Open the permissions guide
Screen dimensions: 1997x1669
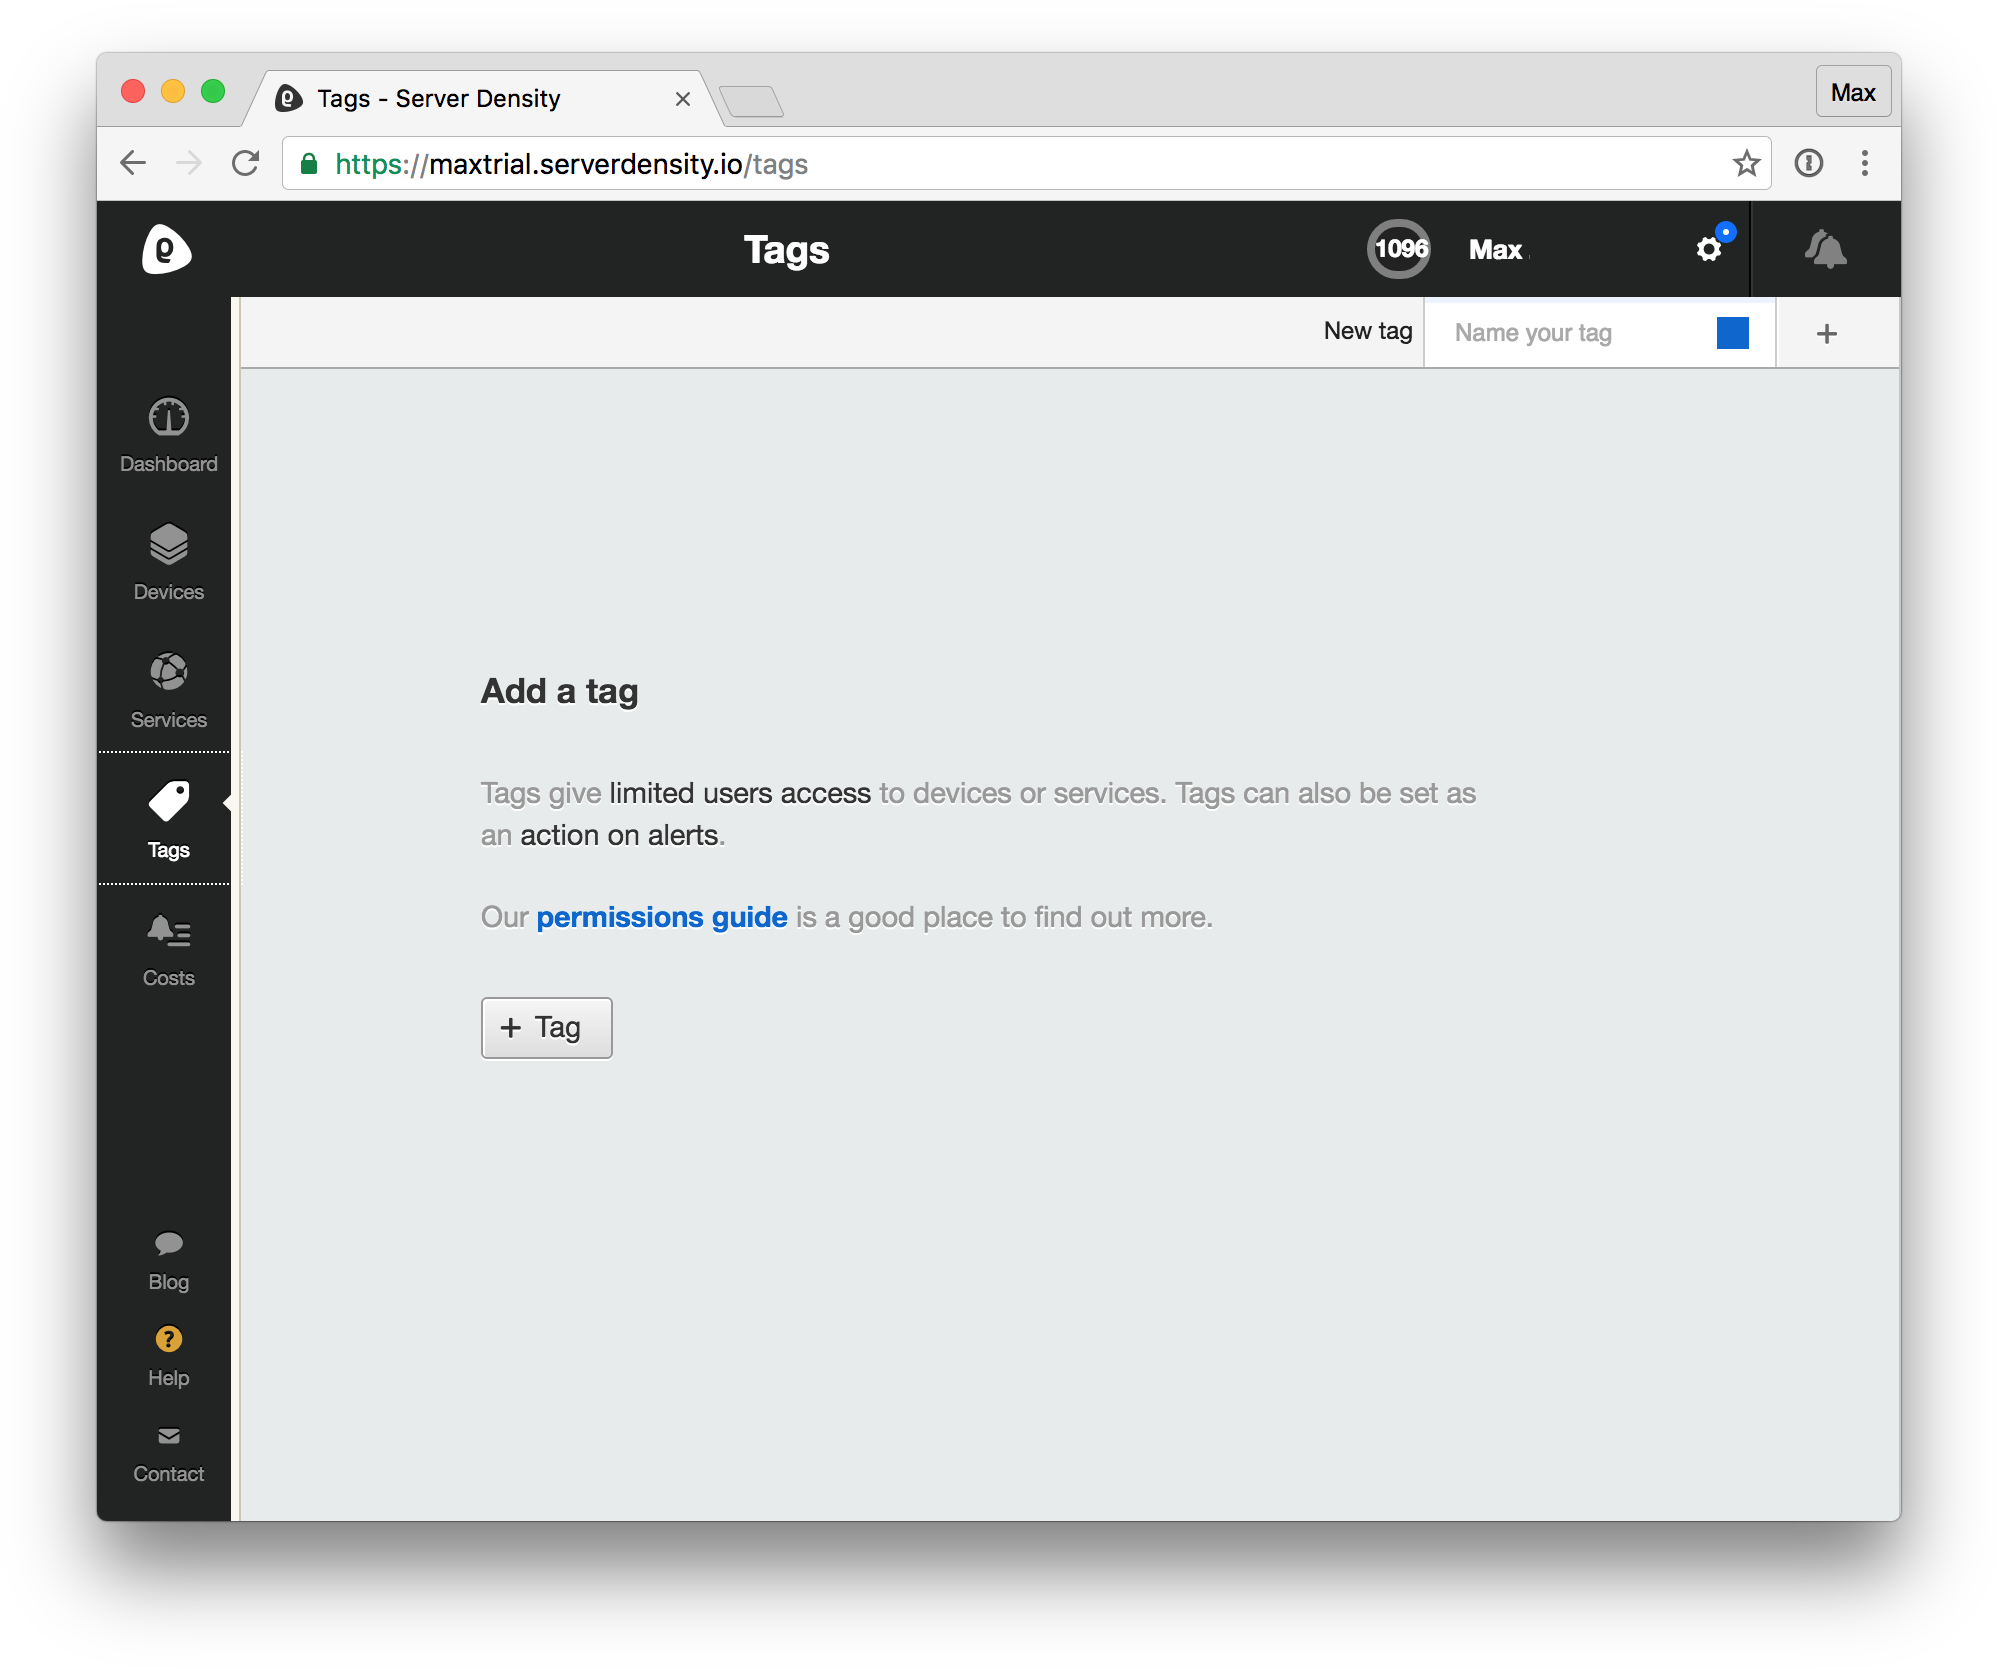pyautogui.click(x=662, y=916)
